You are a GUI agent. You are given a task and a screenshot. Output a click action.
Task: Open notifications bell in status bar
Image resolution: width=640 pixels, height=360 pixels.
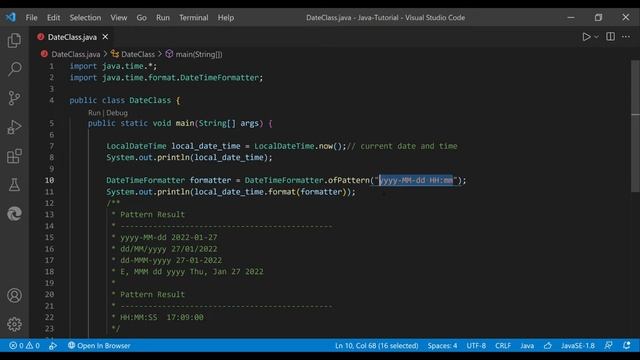[627, 345]
